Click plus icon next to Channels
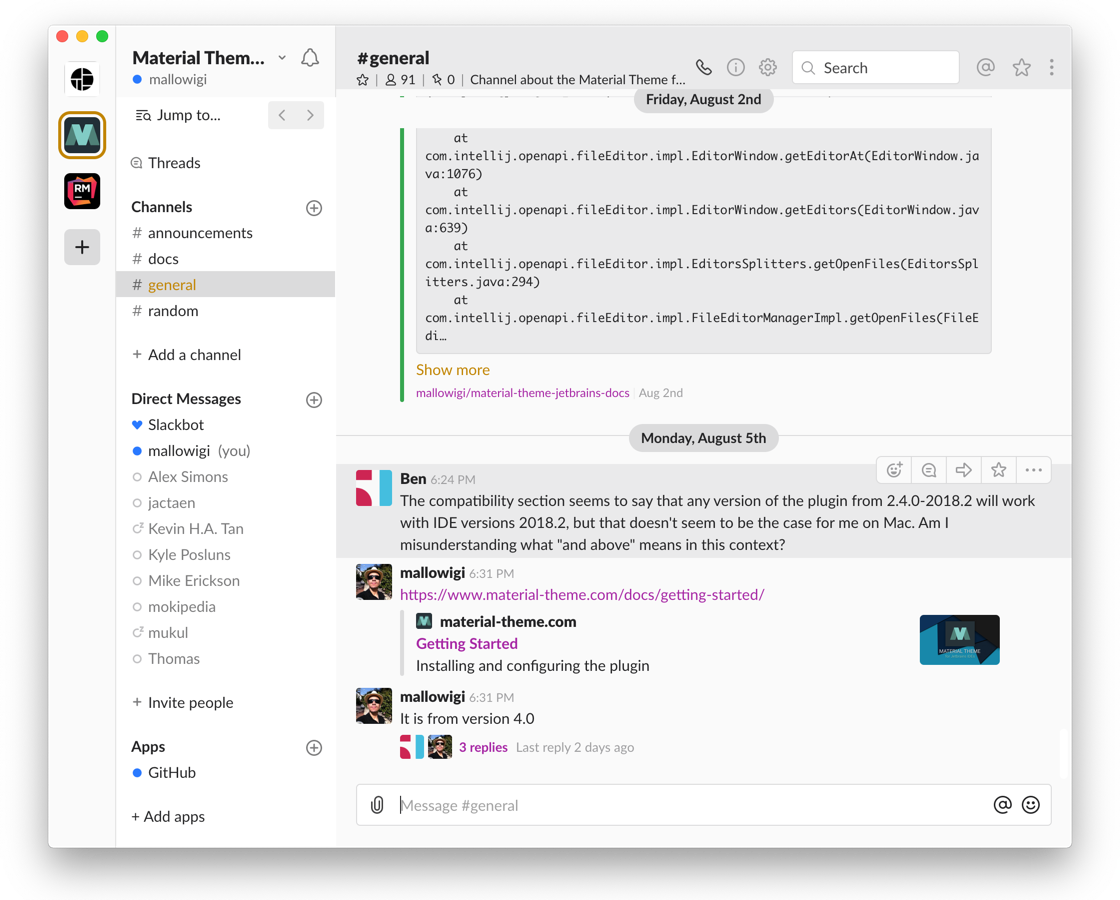 point(314,208)
